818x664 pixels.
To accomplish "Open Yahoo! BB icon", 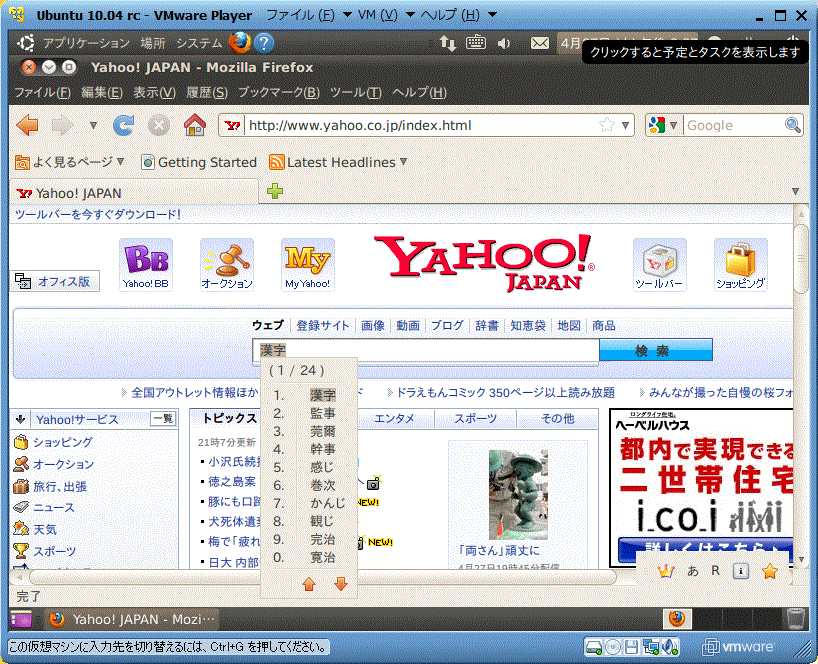I will coord(146,264).
